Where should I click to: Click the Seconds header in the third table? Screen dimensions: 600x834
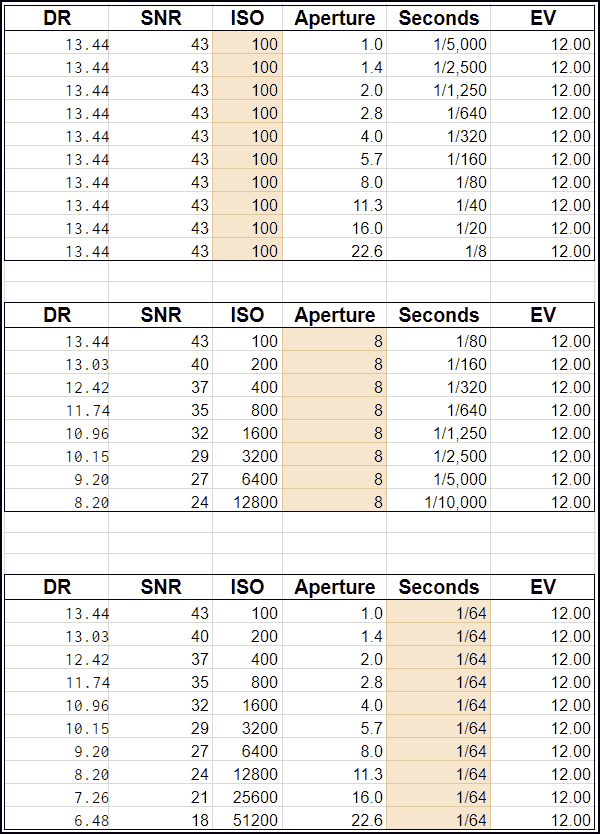coord(439,587)
